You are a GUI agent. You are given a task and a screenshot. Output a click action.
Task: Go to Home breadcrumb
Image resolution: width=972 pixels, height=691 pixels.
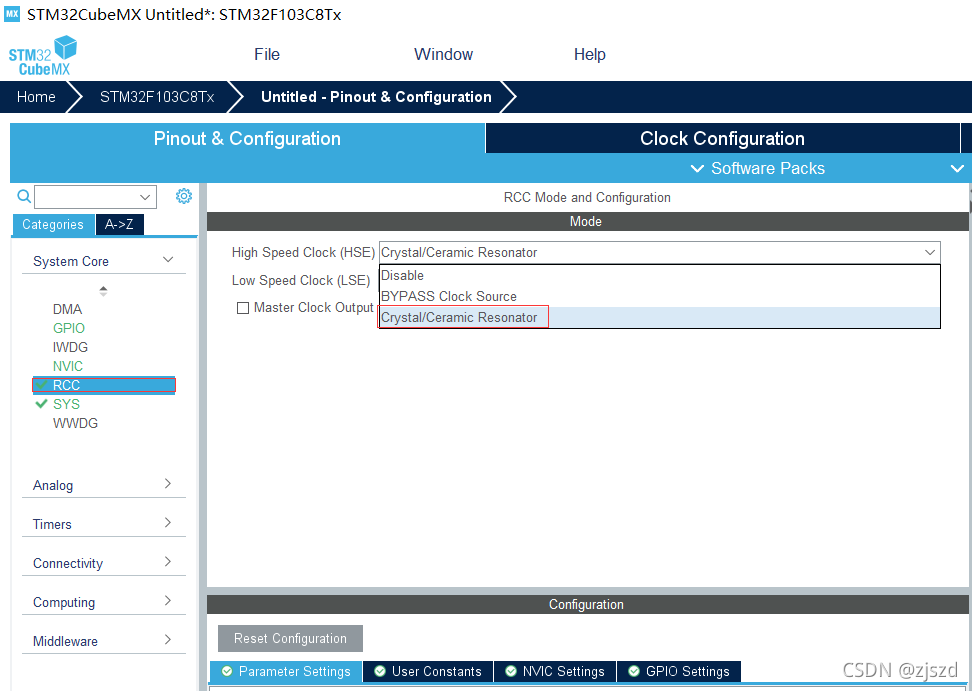pyautogui.click(x=36, y=97)
